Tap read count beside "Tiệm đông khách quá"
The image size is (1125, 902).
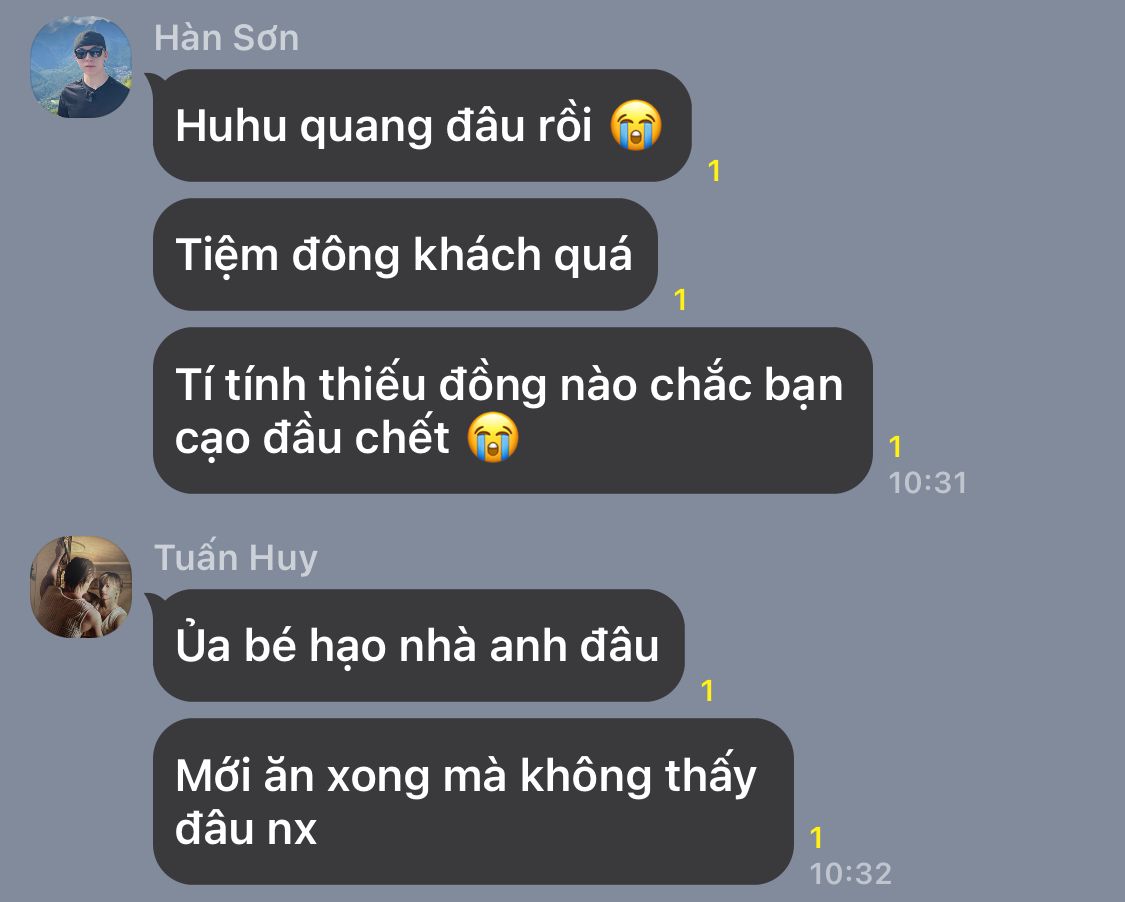click(x=680, y=300)
